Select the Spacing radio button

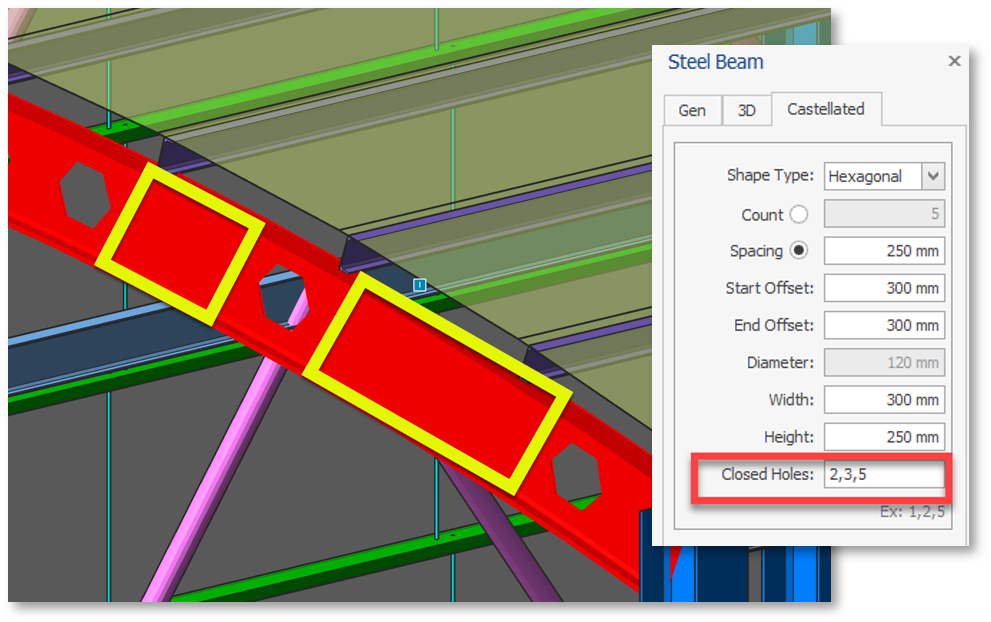(x=798, y=251)
